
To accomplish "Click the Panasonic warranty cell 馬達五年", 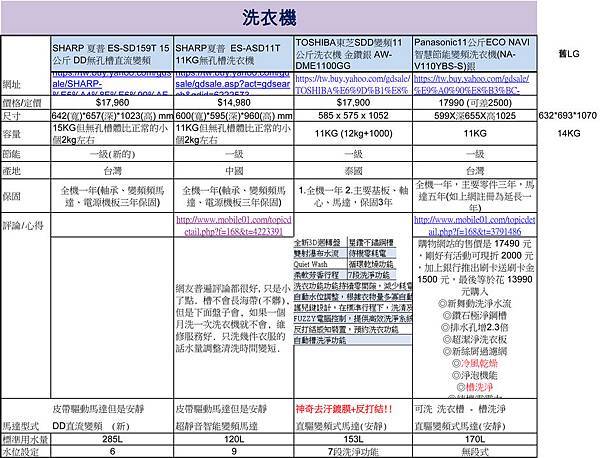I will 475,196.
